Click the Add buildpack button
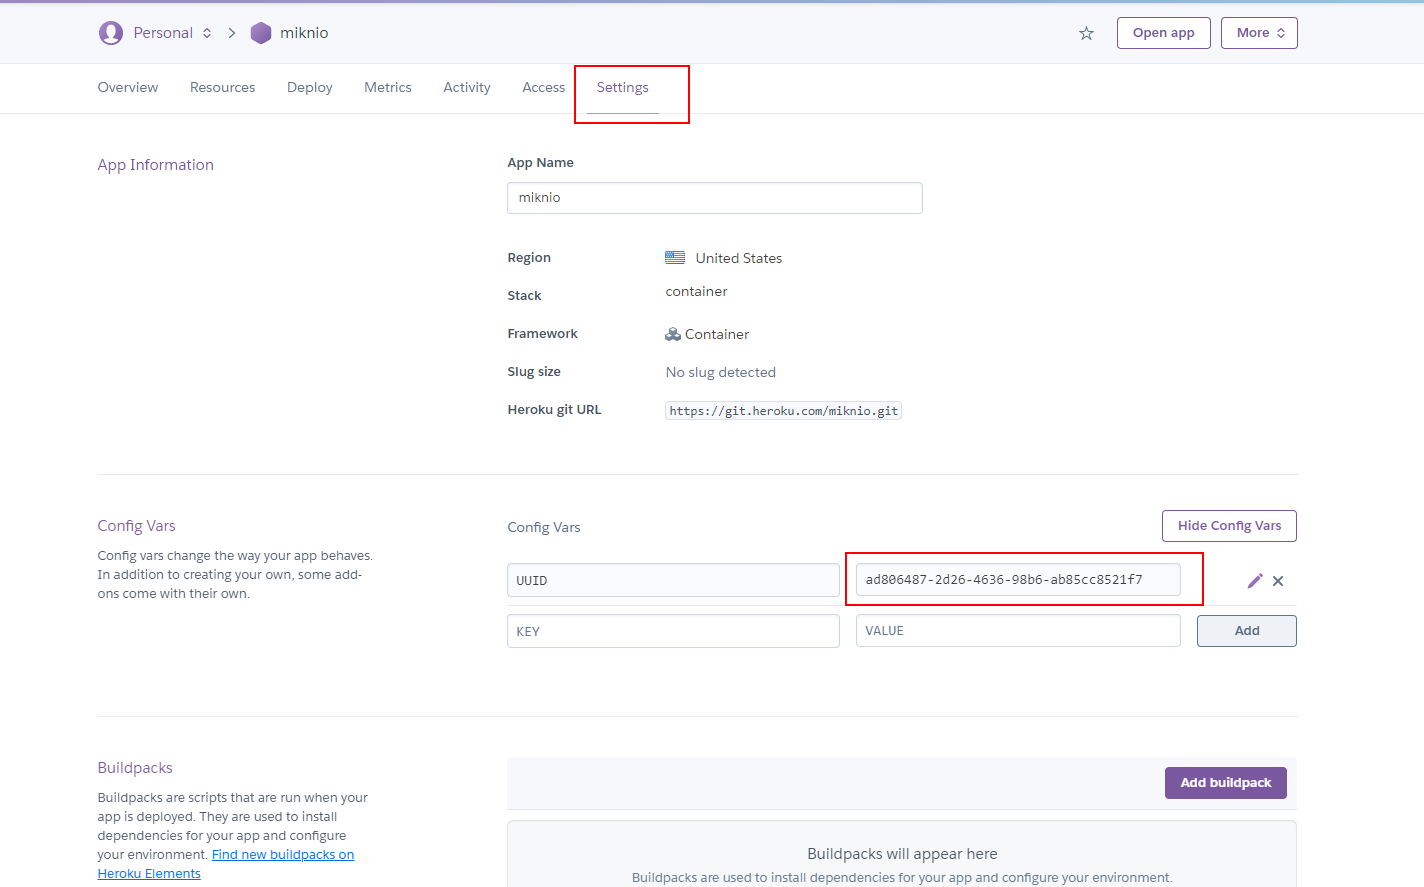Viewport: 1424px width, 887px height. click(1225, 783)
